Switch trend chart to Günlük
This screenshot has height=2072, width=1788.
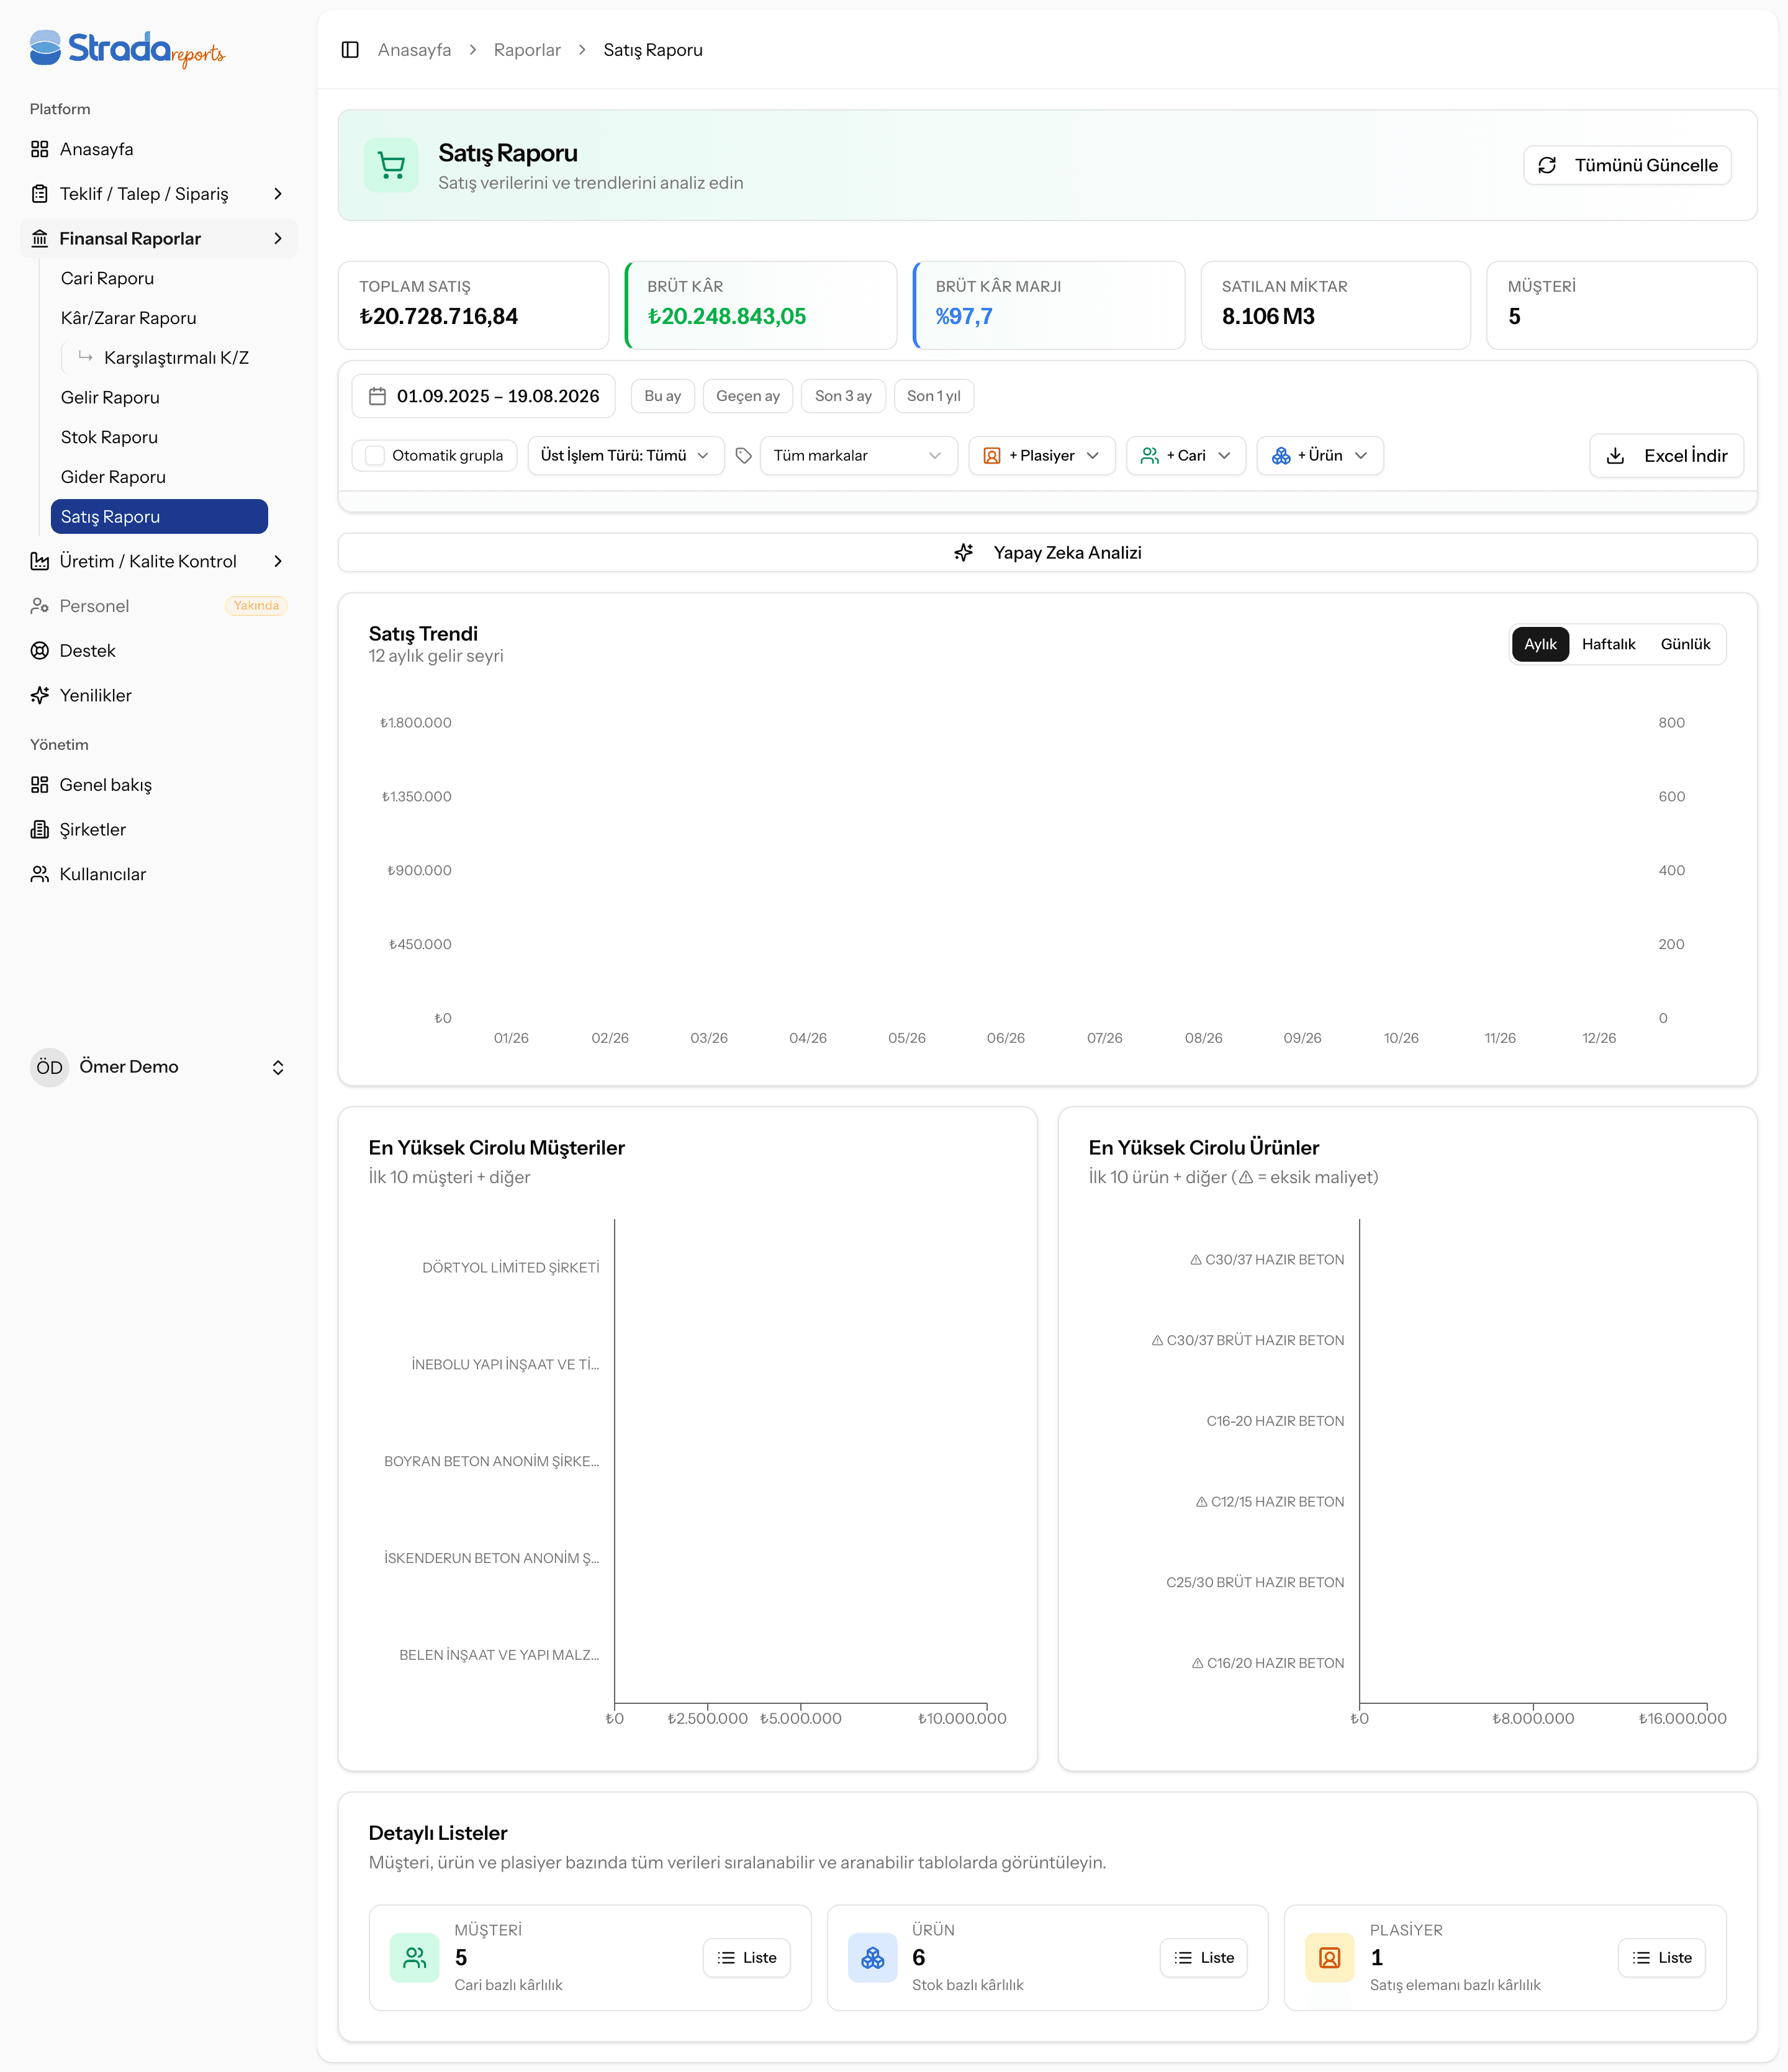pos(1685,644)
